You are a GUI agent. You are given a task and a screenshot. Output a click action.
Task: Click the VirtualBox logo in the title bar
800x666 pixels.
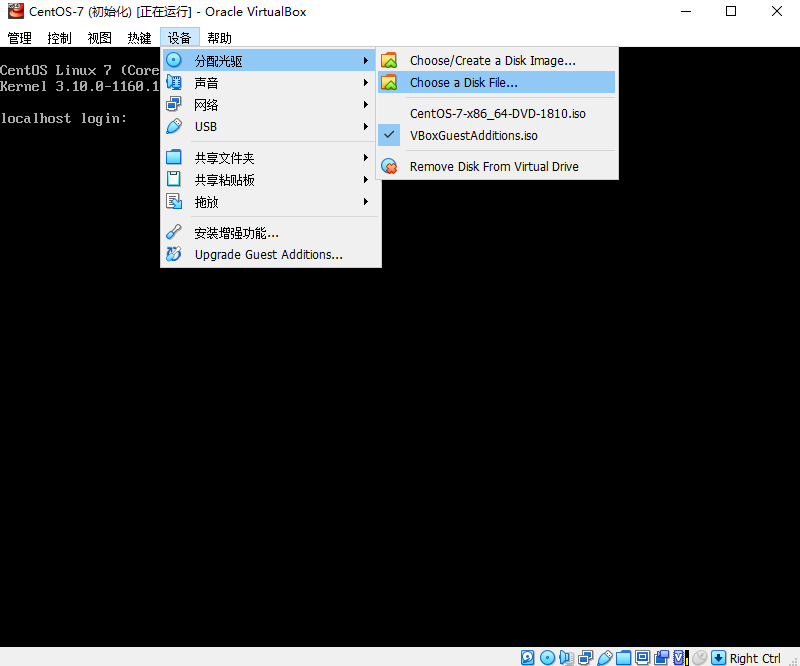[16, 11]
